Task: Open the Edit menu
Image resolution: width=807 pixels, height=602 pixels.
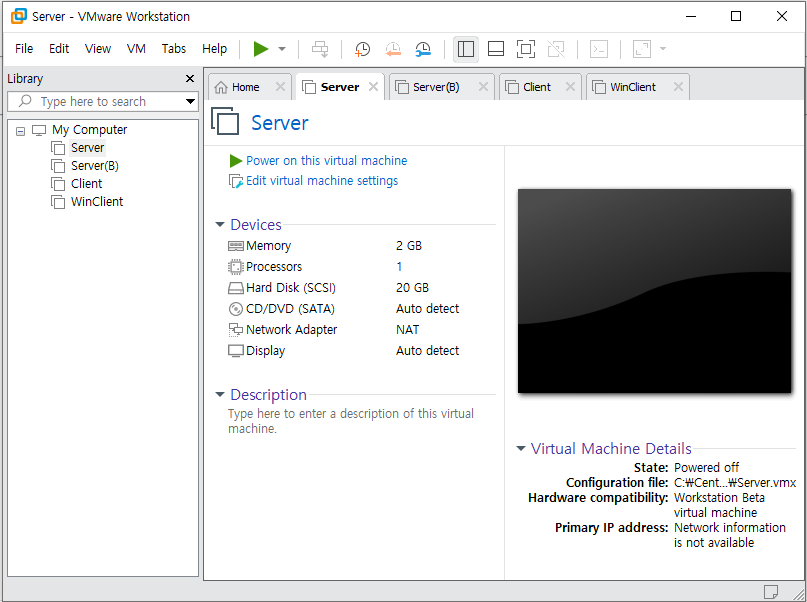Action: click(59, 48)
